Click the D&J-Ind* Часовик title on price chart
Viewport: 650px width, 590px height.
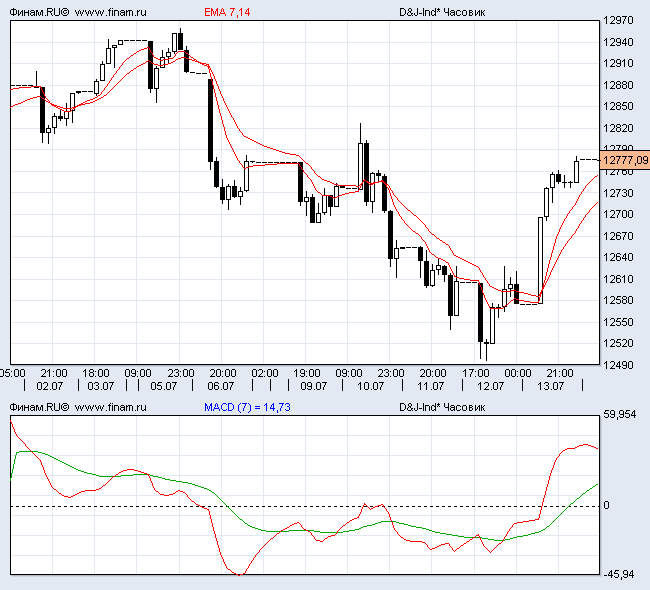[442, 12]
